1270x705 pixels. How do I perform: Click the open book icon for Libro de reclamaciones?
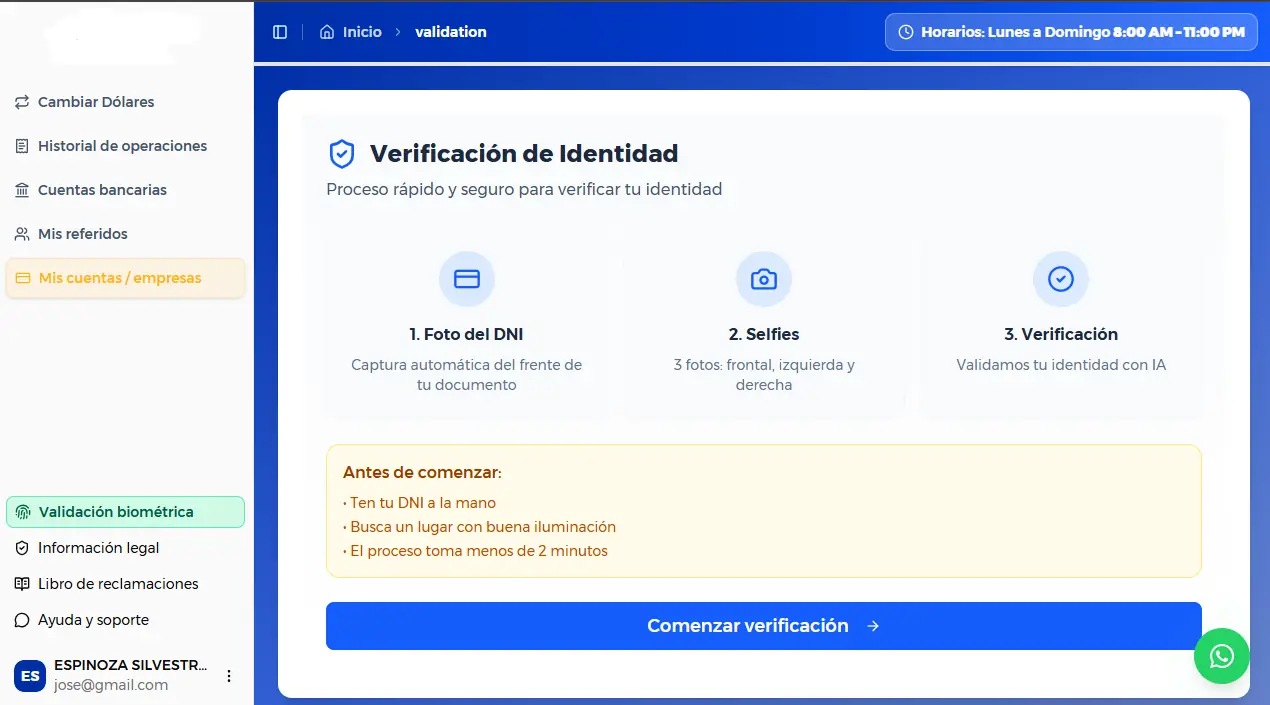click(22, 584)
